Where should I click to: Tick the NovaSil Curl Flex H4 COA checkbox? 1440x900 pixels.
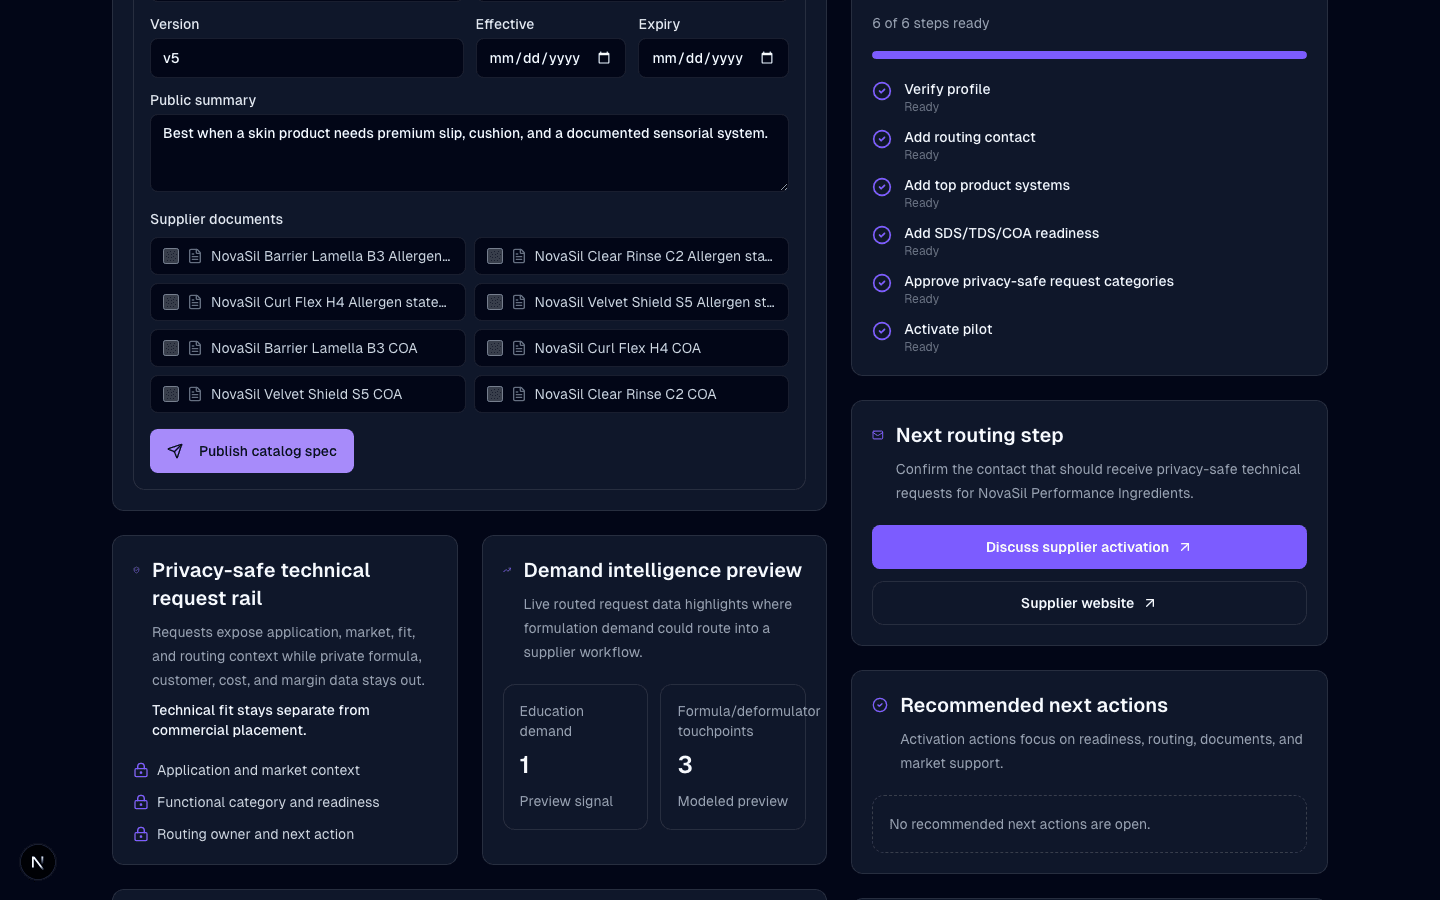495,348
